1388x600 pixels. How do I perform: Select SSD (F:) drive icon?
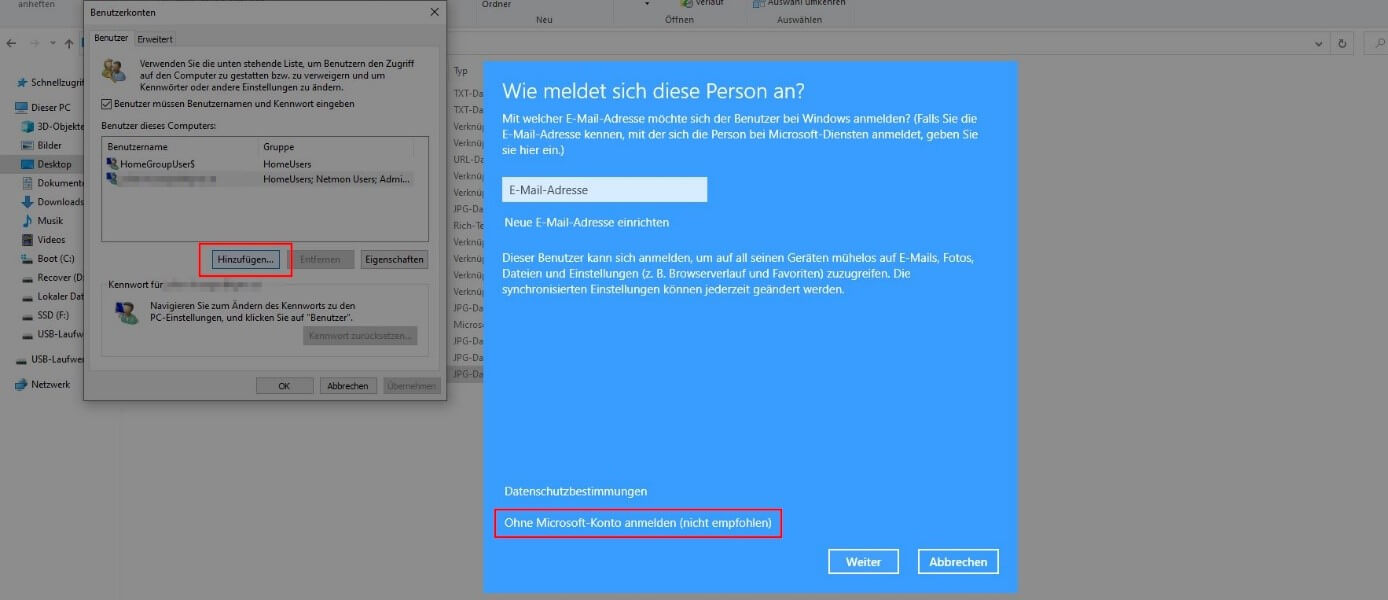[x=28, y=316]
